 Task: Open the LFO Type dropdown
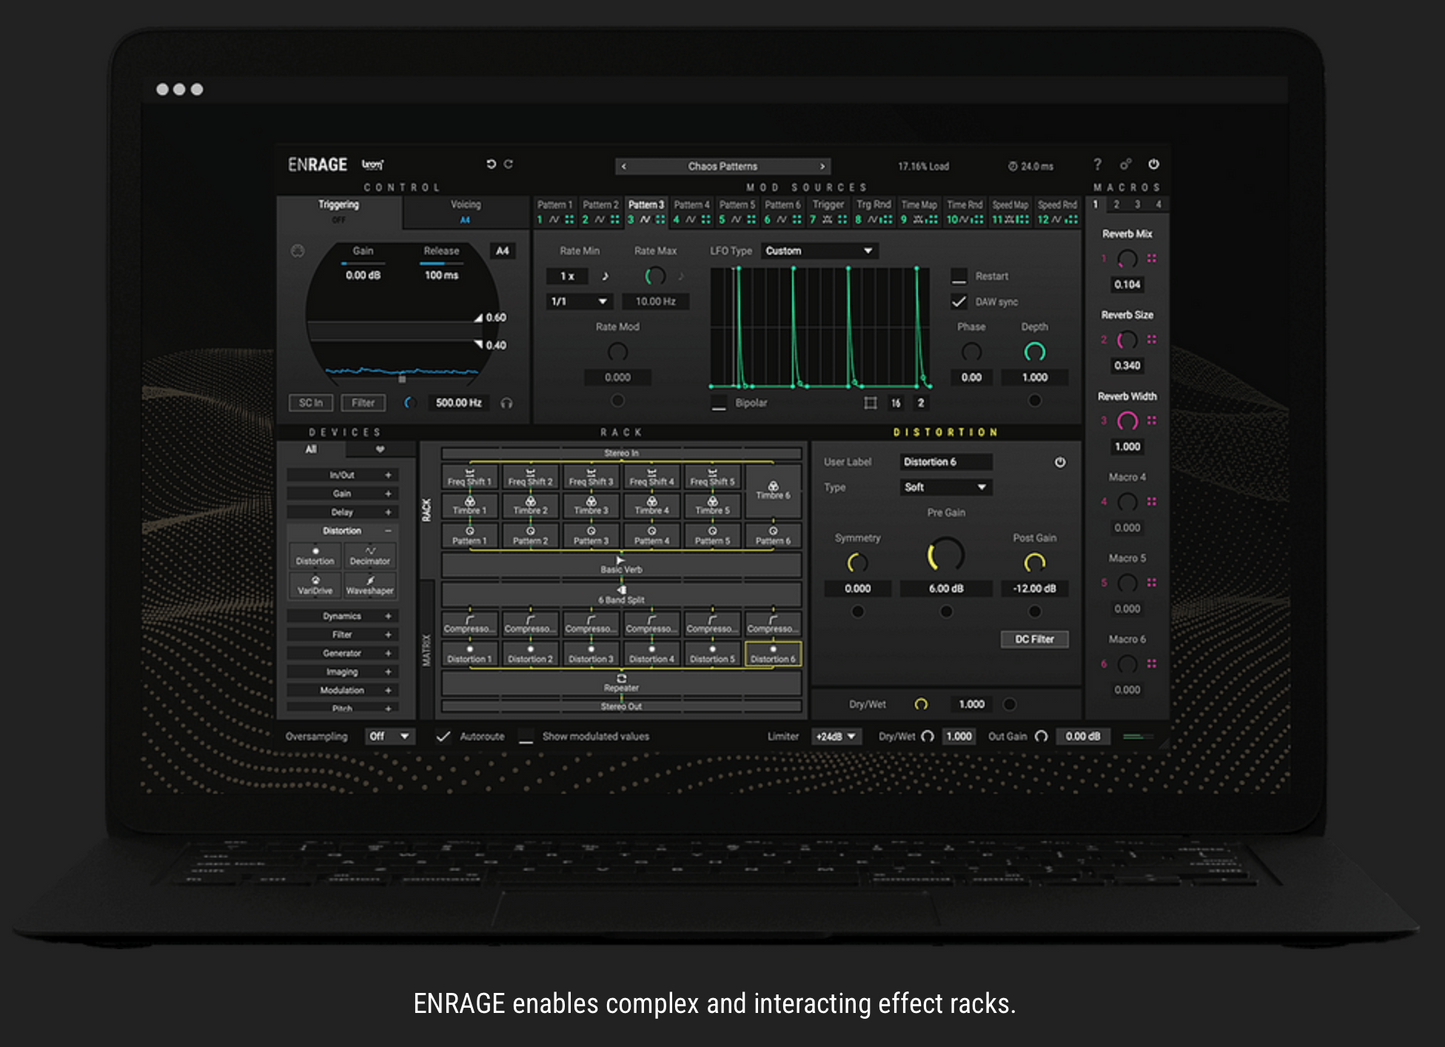[819, 251]
